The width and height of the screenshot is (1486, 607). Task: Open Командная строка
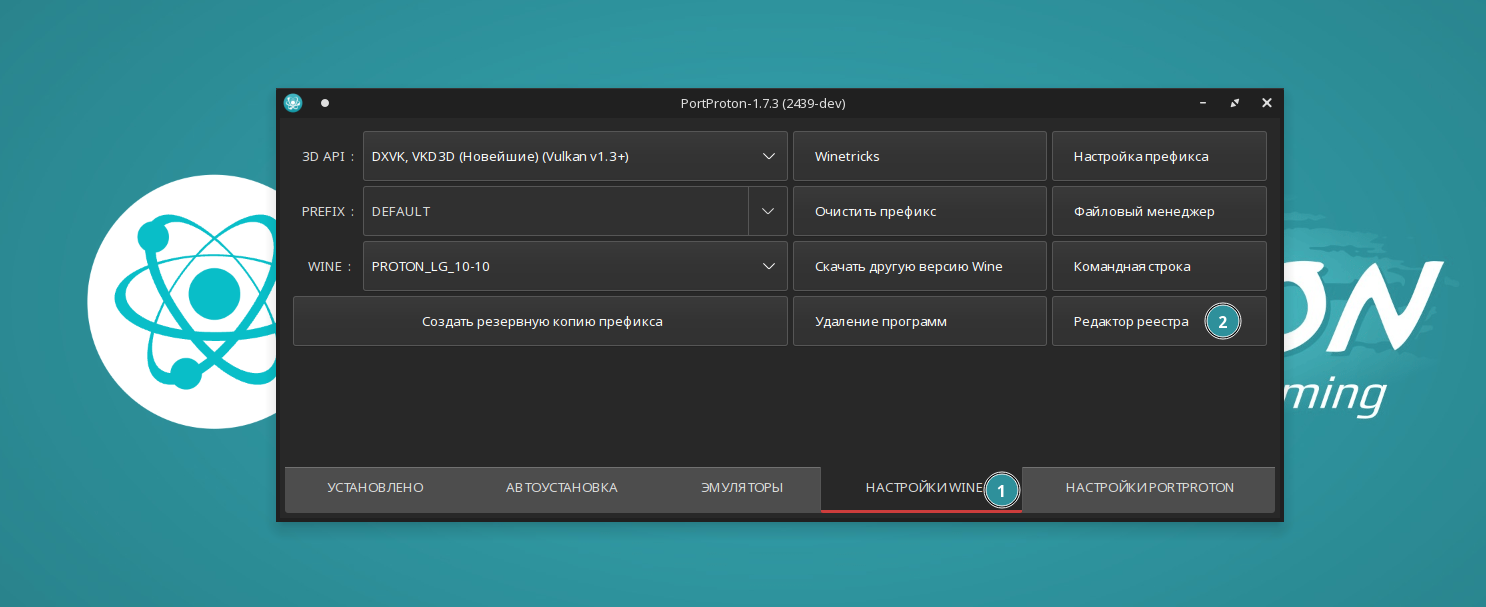coord(1159,266)
